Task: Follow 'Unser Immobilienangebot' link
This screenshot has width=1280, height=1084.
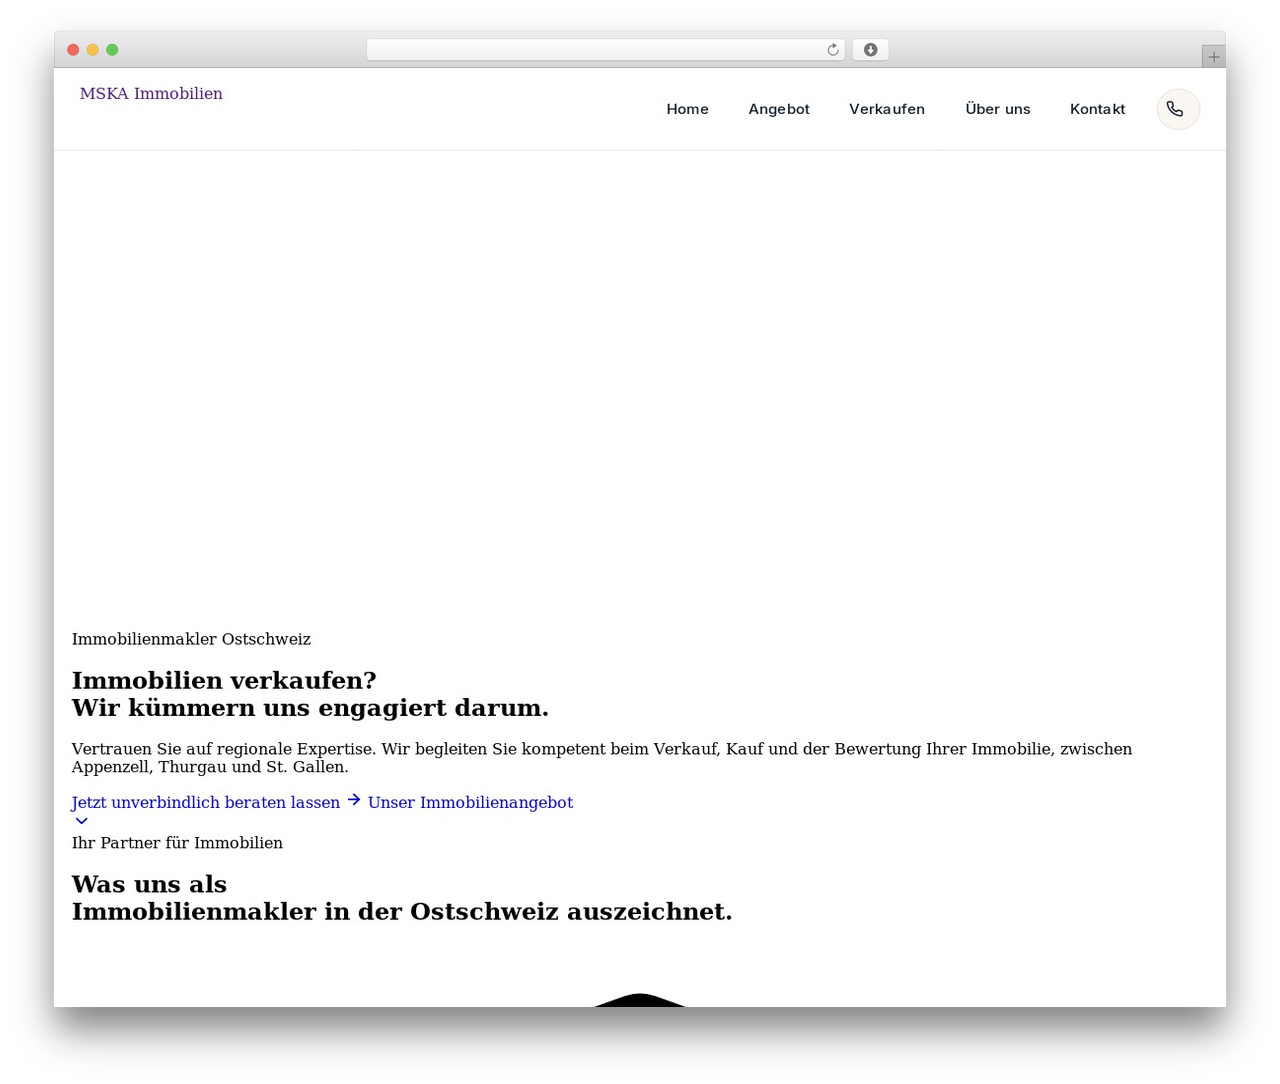Action: tap(470, 802)
